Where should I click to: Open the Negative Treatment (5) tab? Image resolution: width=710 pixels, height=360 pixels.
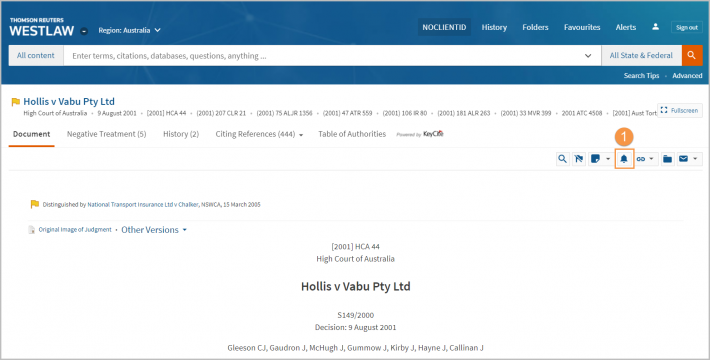(x=106, y=134)
